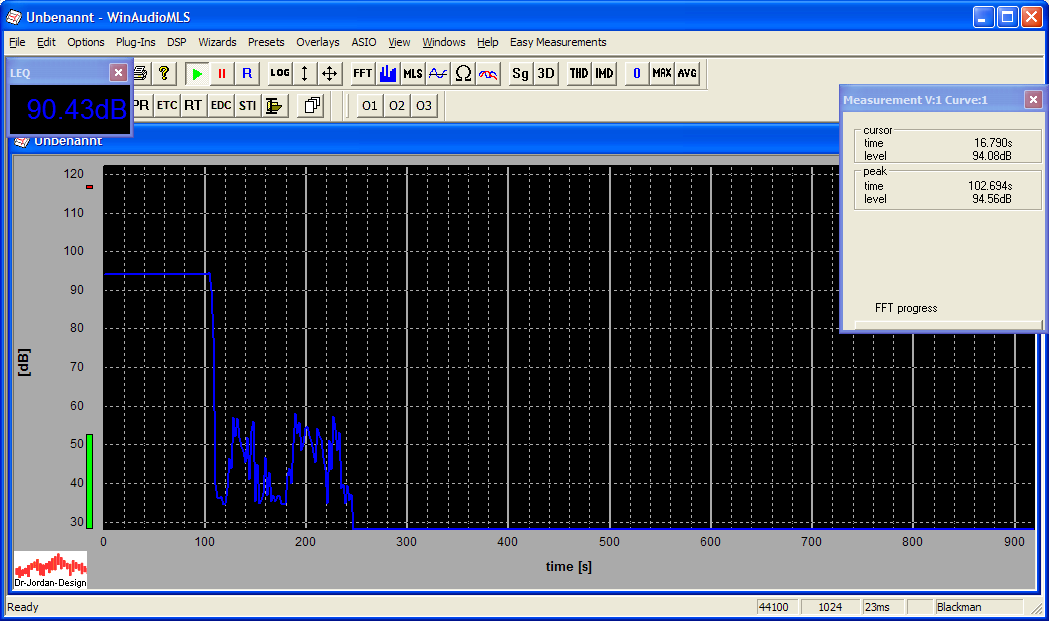
Task: Open the Plug-Ins menu
Action: click(x=135, y=42)
